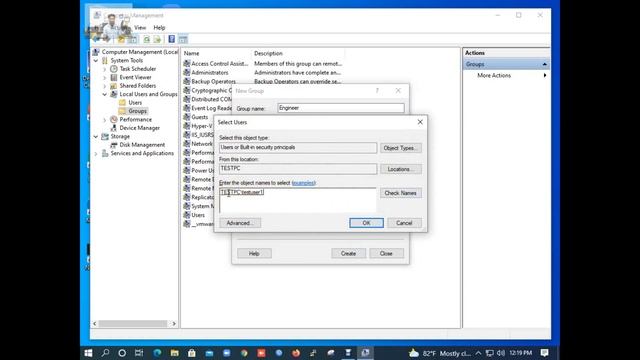This screenshot has width=640, height=360.
Task: Click the blue Help toolbar icon
Action: click(172, 39)
